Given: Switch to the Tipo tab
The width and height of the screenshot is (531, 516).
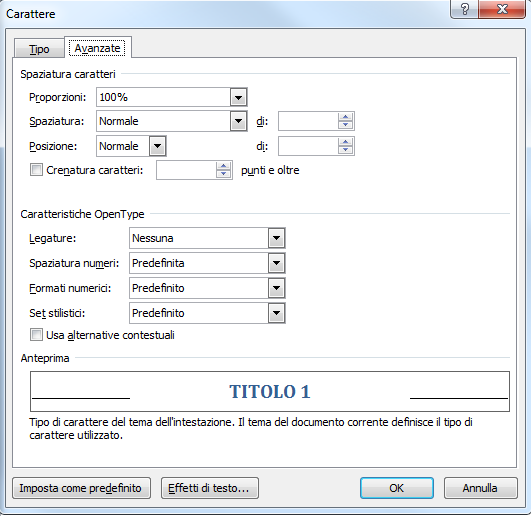Looking at the screenshot, I should tap(39, 49).
